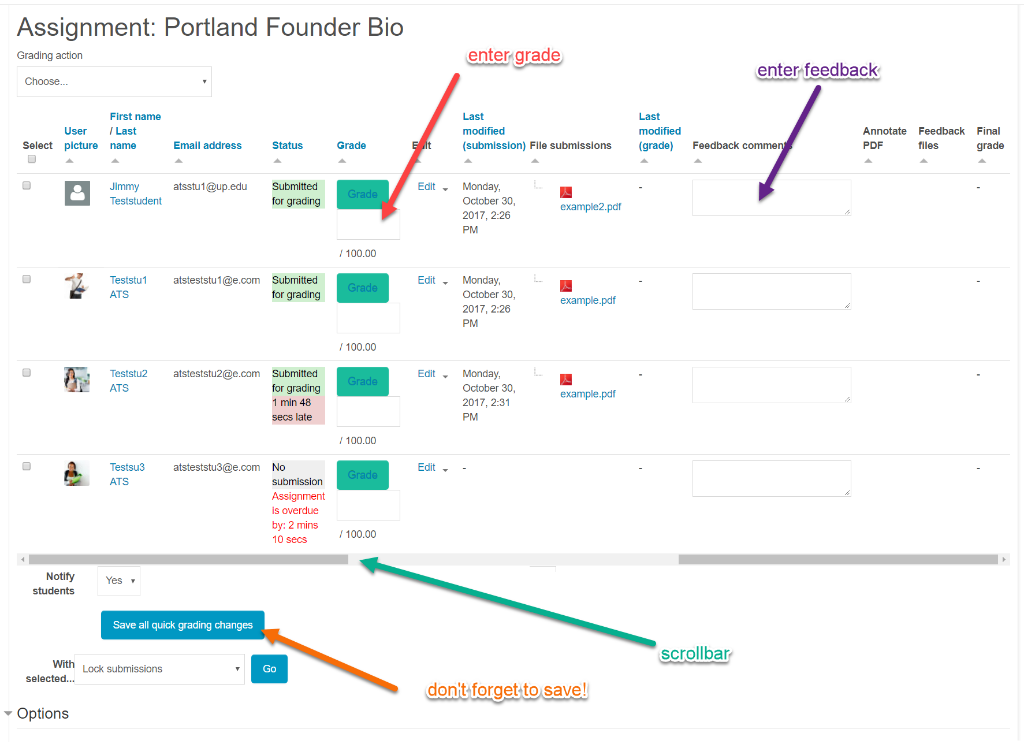This screenshot has height=744, width=1024.
Task: Click feedback comments box for Teststu1 ATS
Action: (771, 291)
